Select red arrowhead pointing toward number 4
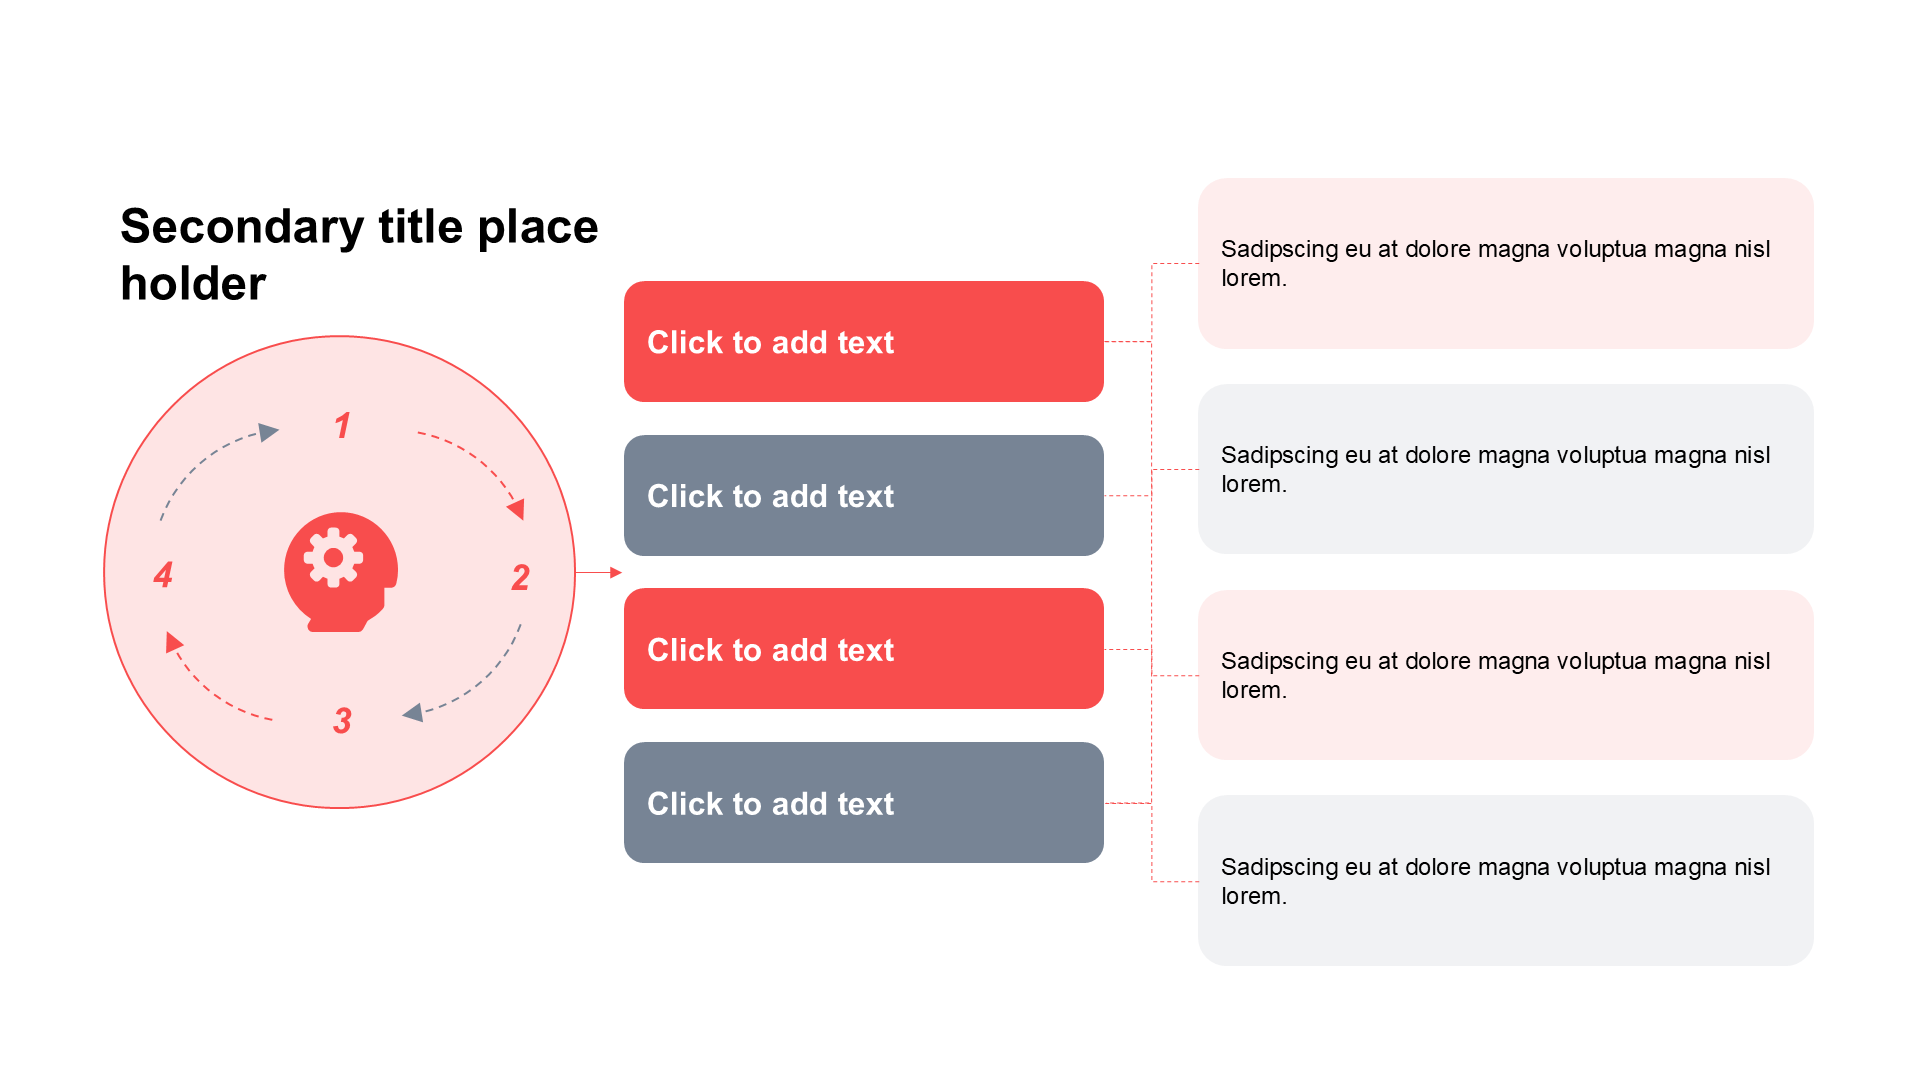This screenshot has width=1920, height=1080. (173, 642)
